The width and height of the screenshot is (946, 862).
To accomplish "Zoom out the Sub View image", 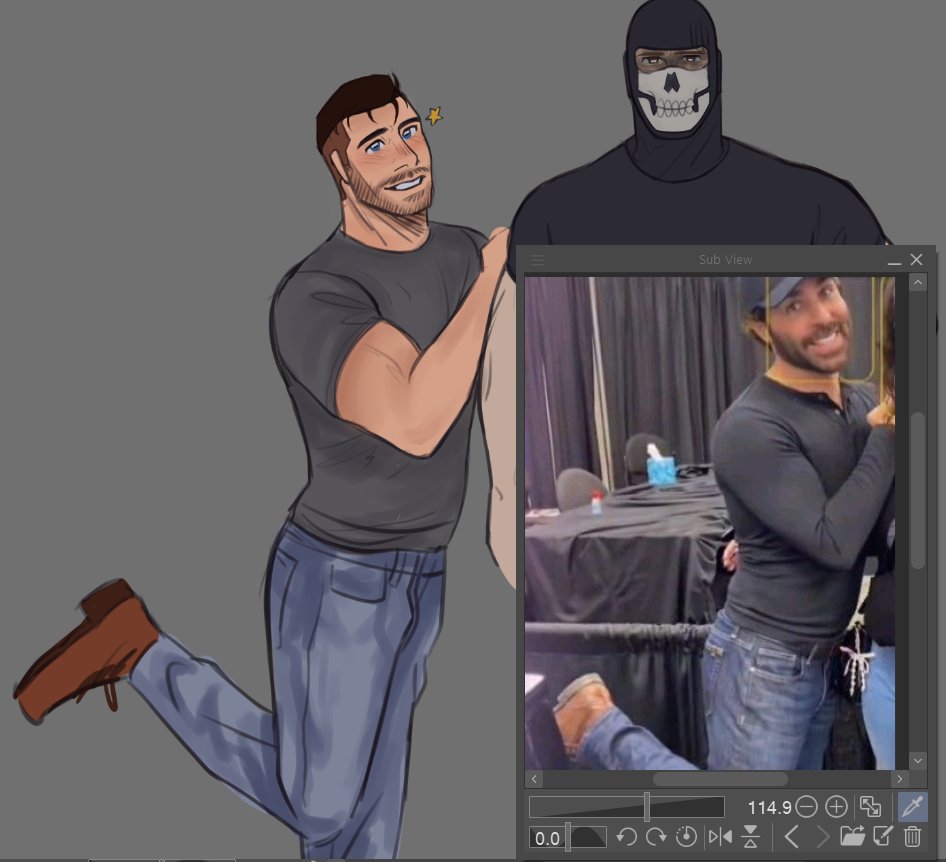I will coord(806,807).
